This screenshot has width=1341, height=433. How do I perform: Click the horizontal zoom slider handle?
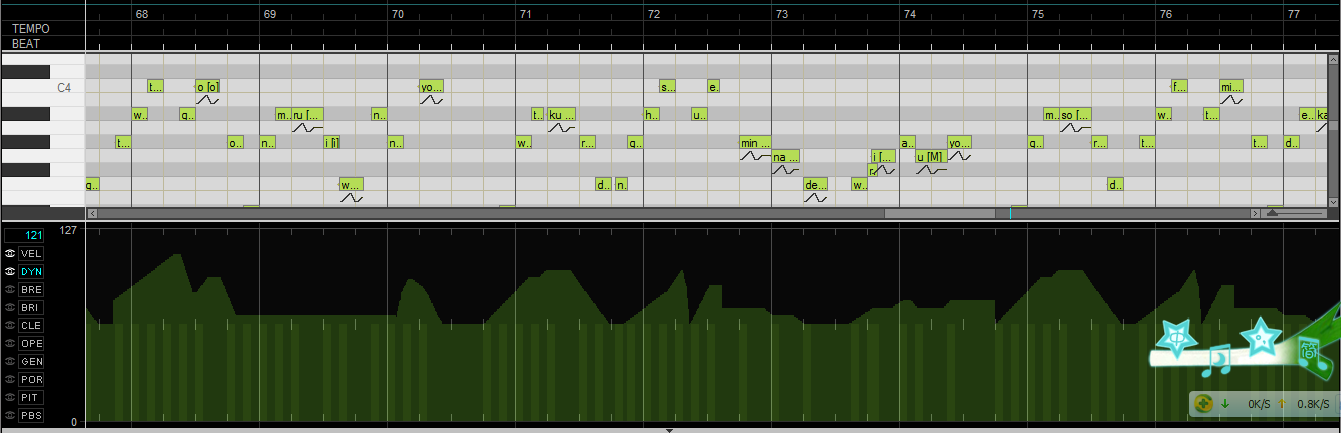click(x=1273, y=213)
